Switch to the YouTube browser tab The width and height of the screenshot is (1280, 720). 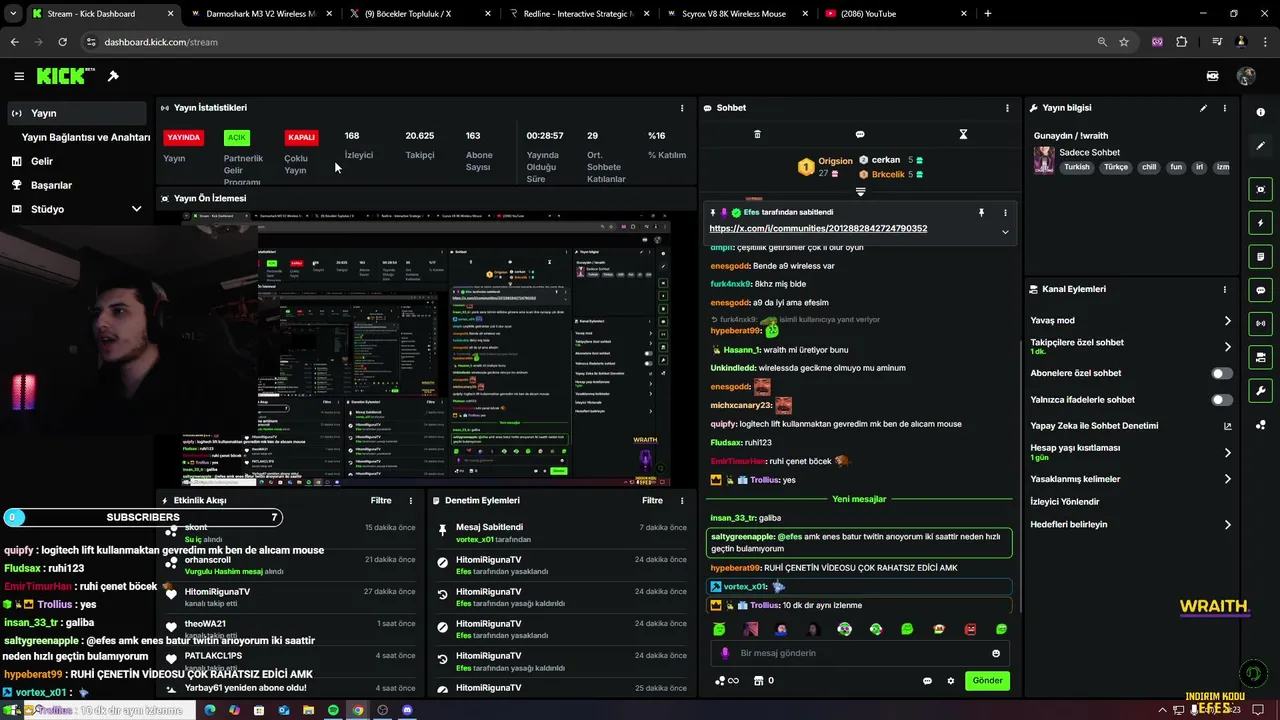tap(895, 14)
